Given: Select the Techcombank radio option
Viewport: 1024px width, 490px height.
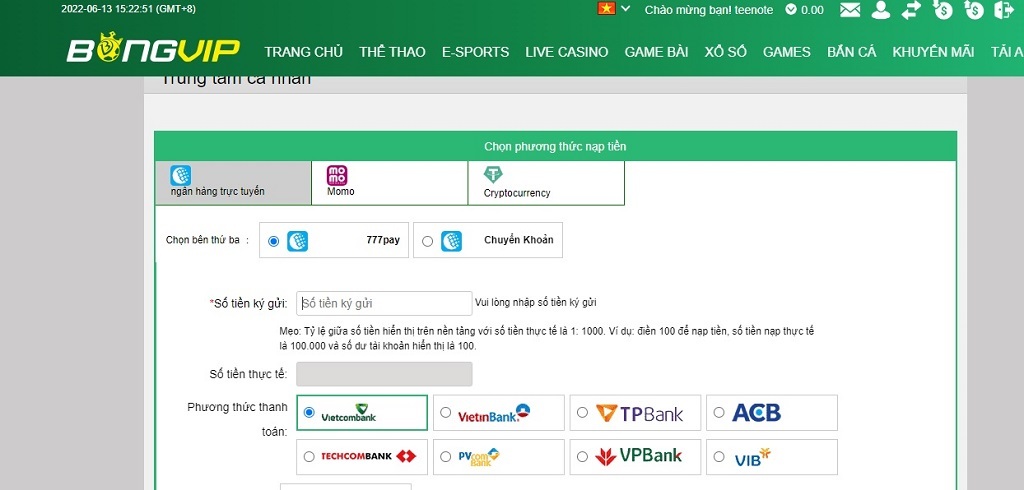Looking at the screenshot, I should (309, 457).
